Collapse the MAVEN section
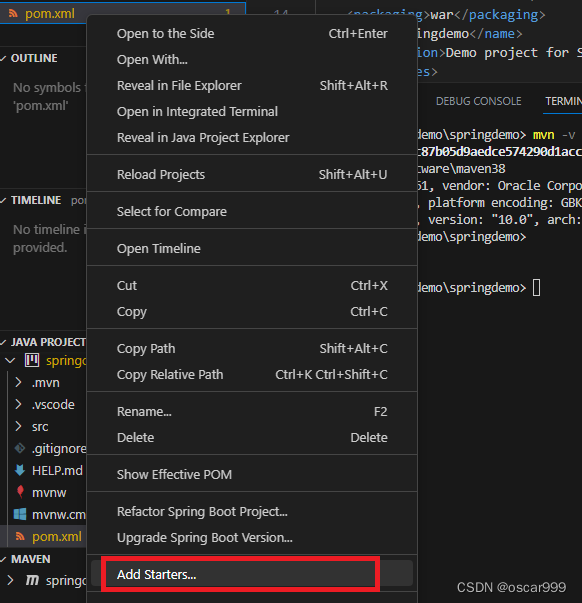582x603 pixels. [x=3, y=559]
